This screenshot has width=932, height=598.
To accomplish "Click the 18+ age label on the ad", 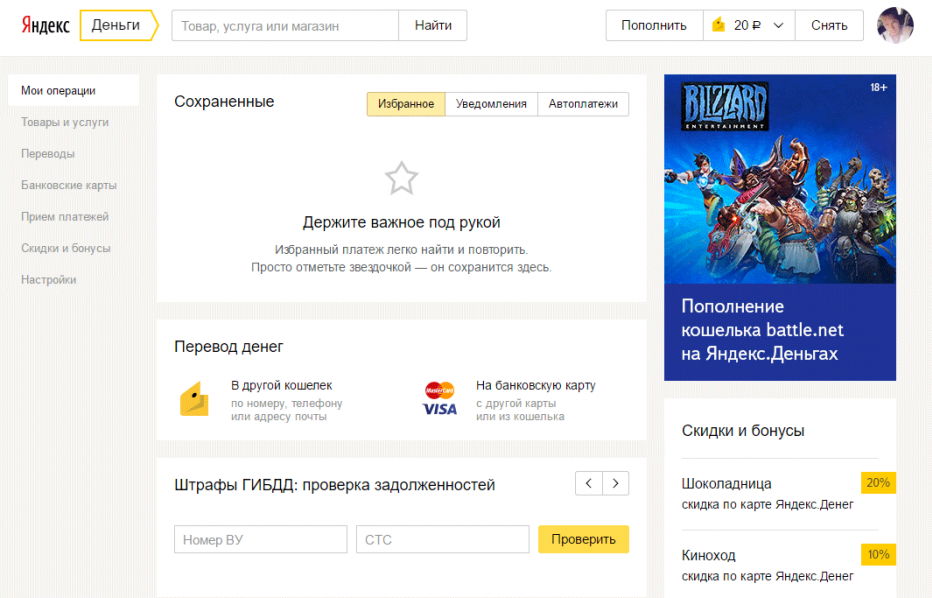I will click(879, 87).
